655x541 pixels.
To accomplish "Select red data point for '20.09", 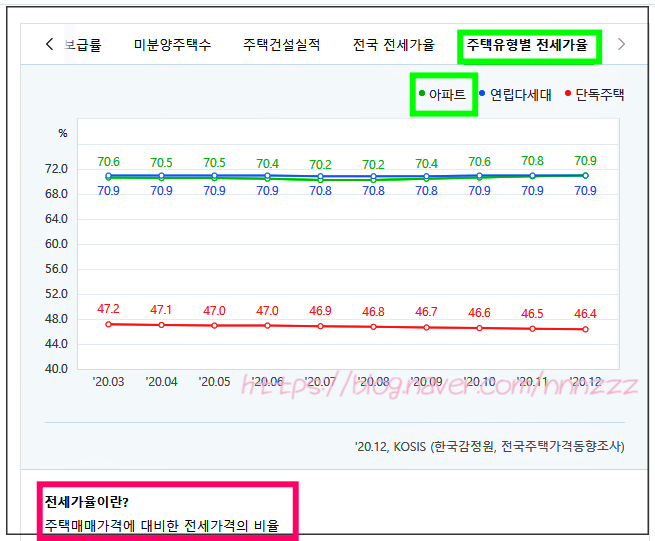I will pyautogui.click(x=427, y=328).
